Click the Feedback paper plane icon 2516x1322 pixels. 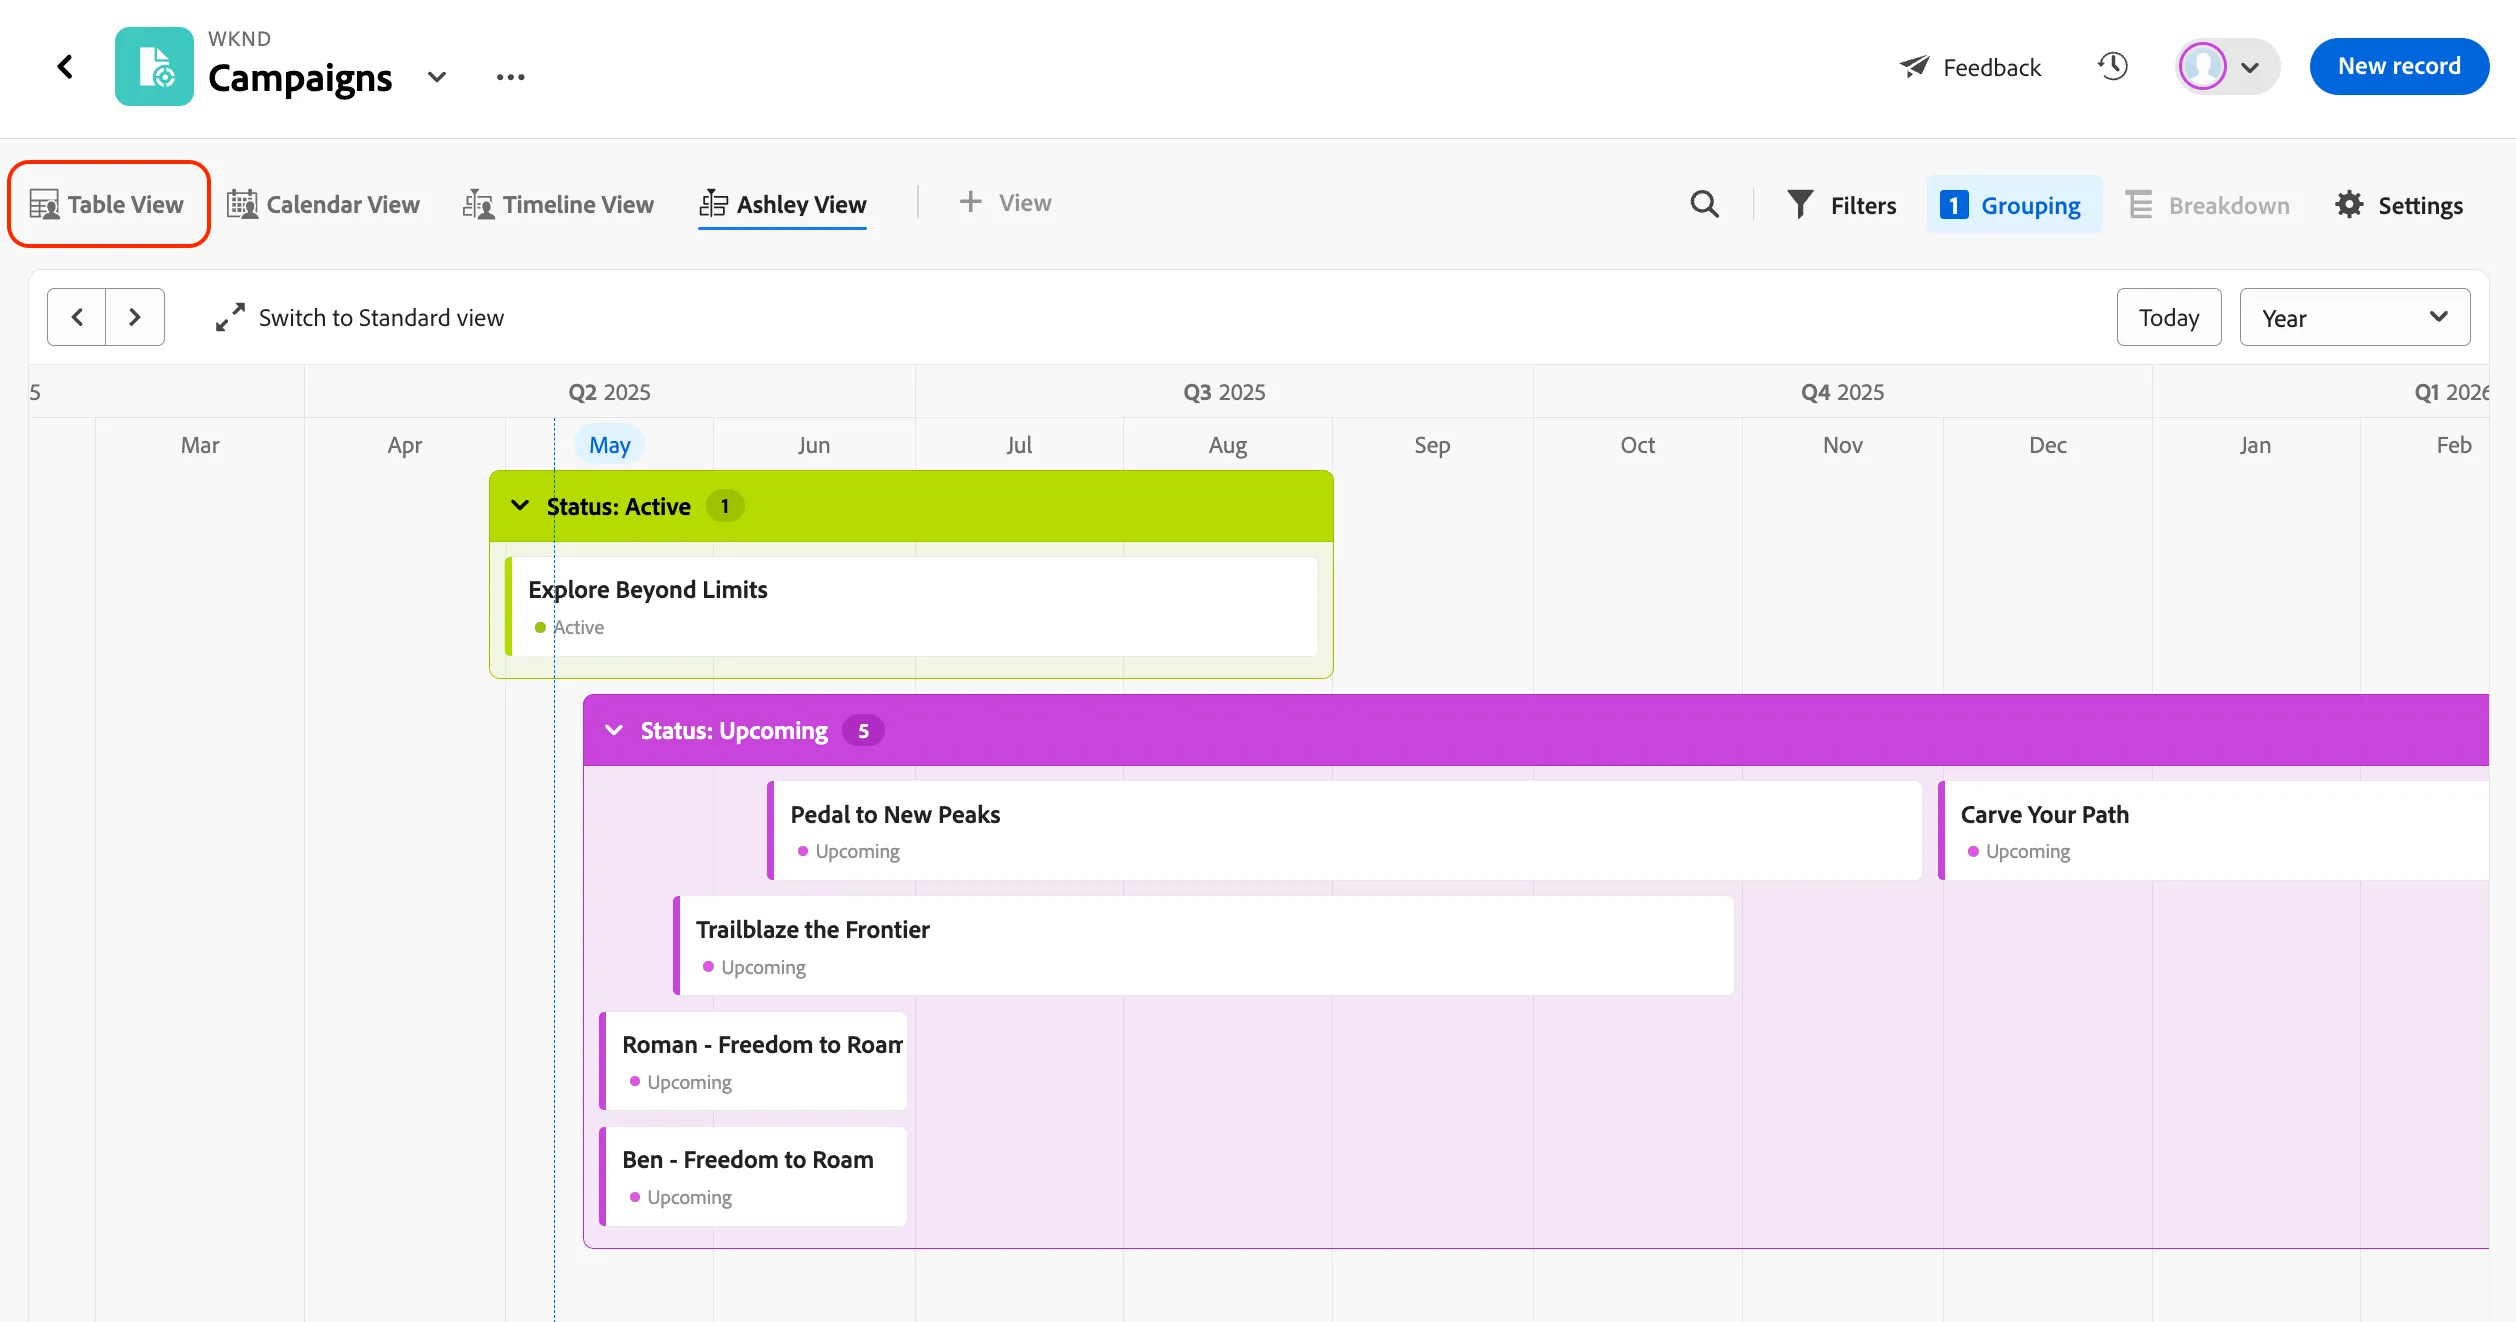pos(1913,67)
